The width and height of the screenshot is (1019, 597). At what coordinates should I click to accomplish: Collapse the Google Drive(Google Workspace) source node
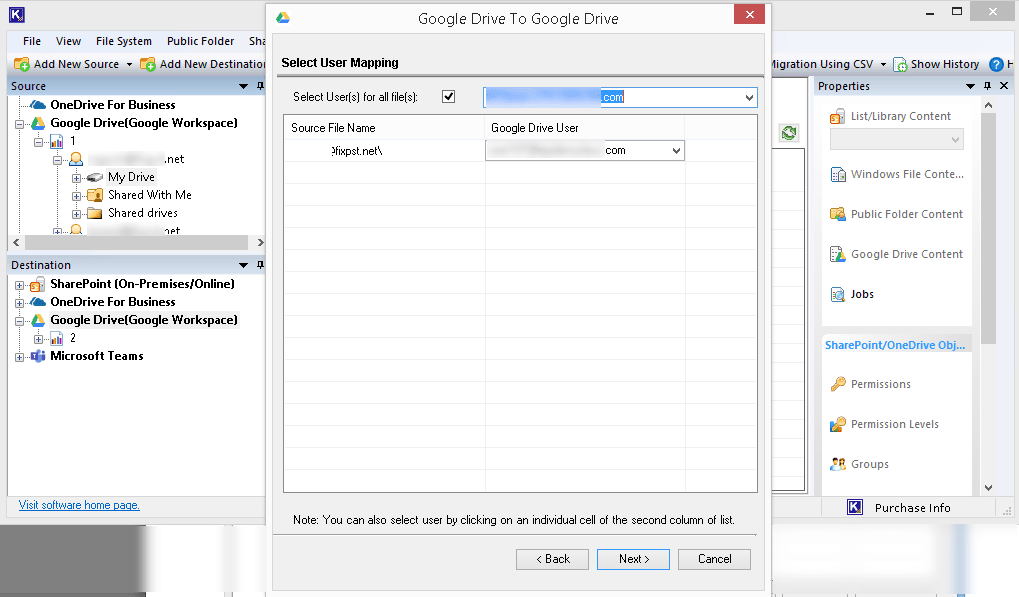coord(19,123)
